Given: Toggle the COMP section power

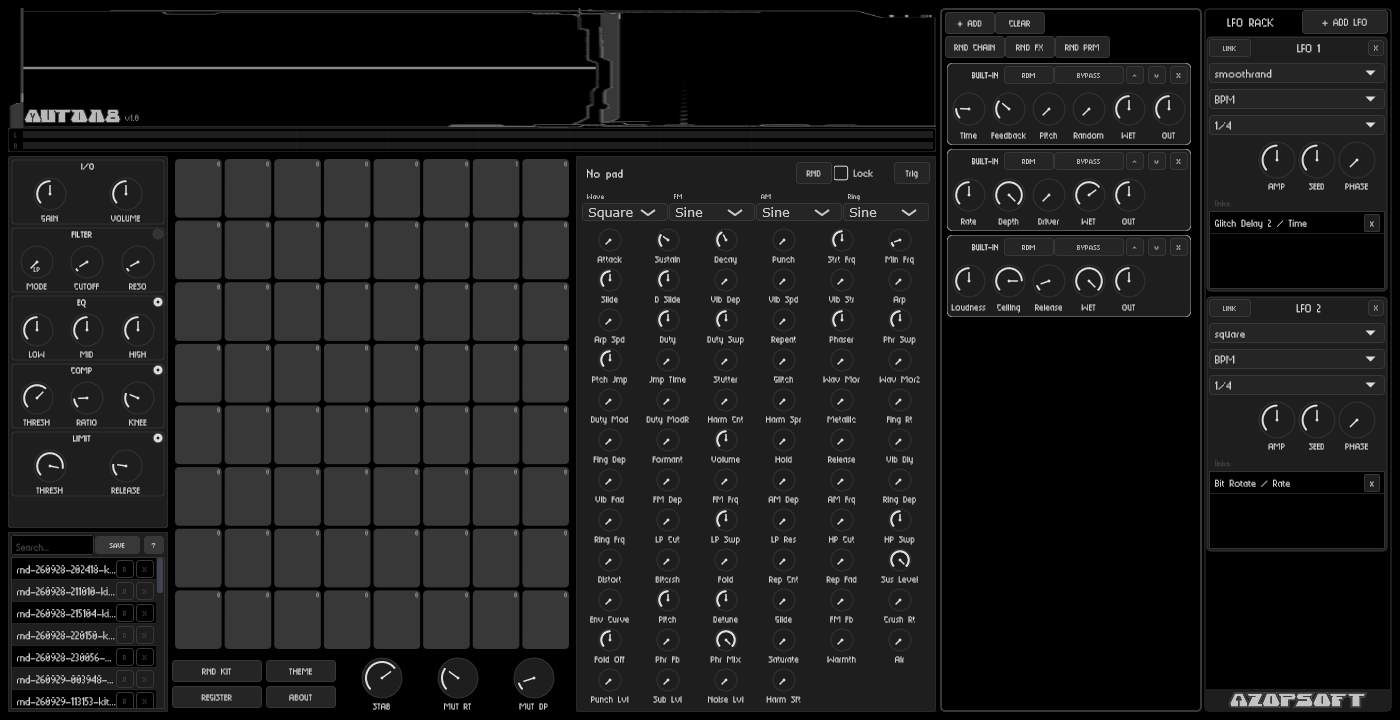Looking at the screenshot, I should pos(158,370).
